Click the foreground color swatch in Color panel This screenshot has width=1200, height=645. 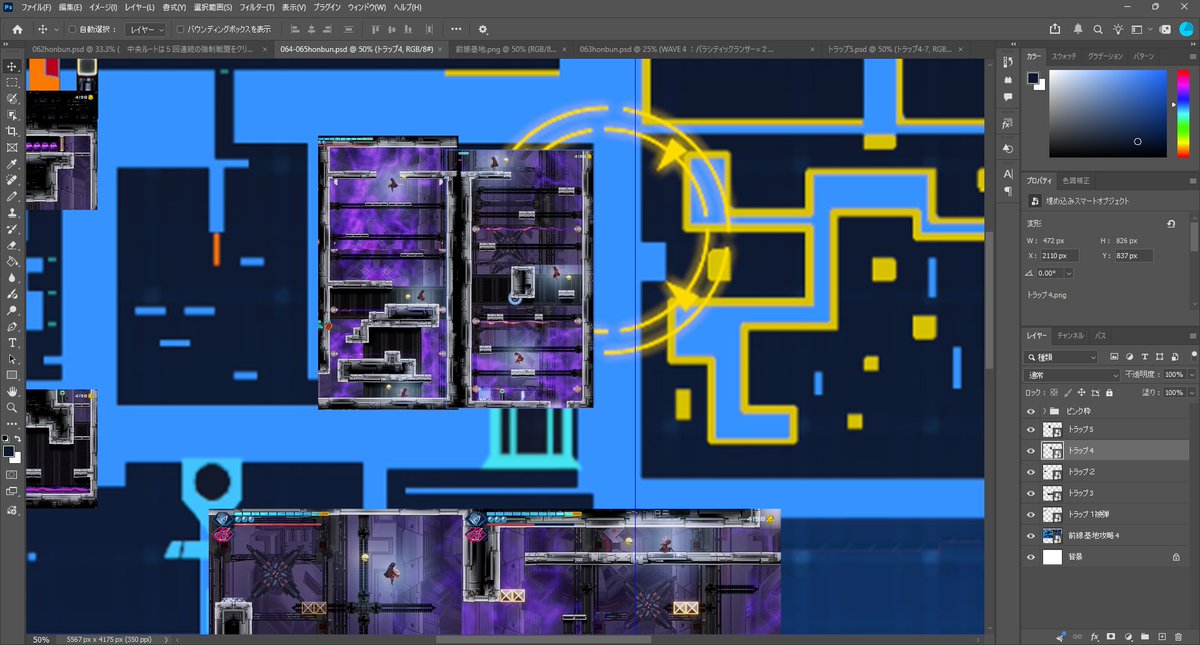pos(1031,80)
